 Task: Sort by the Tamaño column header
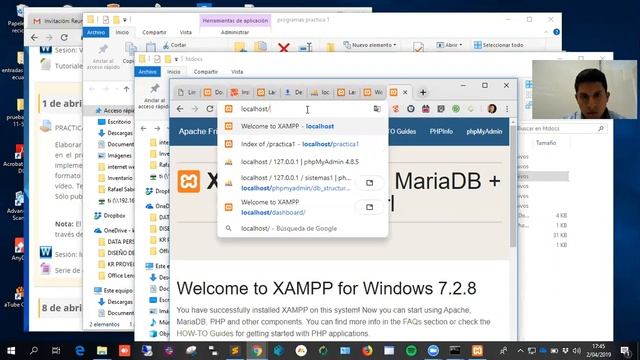click(546, 143)
